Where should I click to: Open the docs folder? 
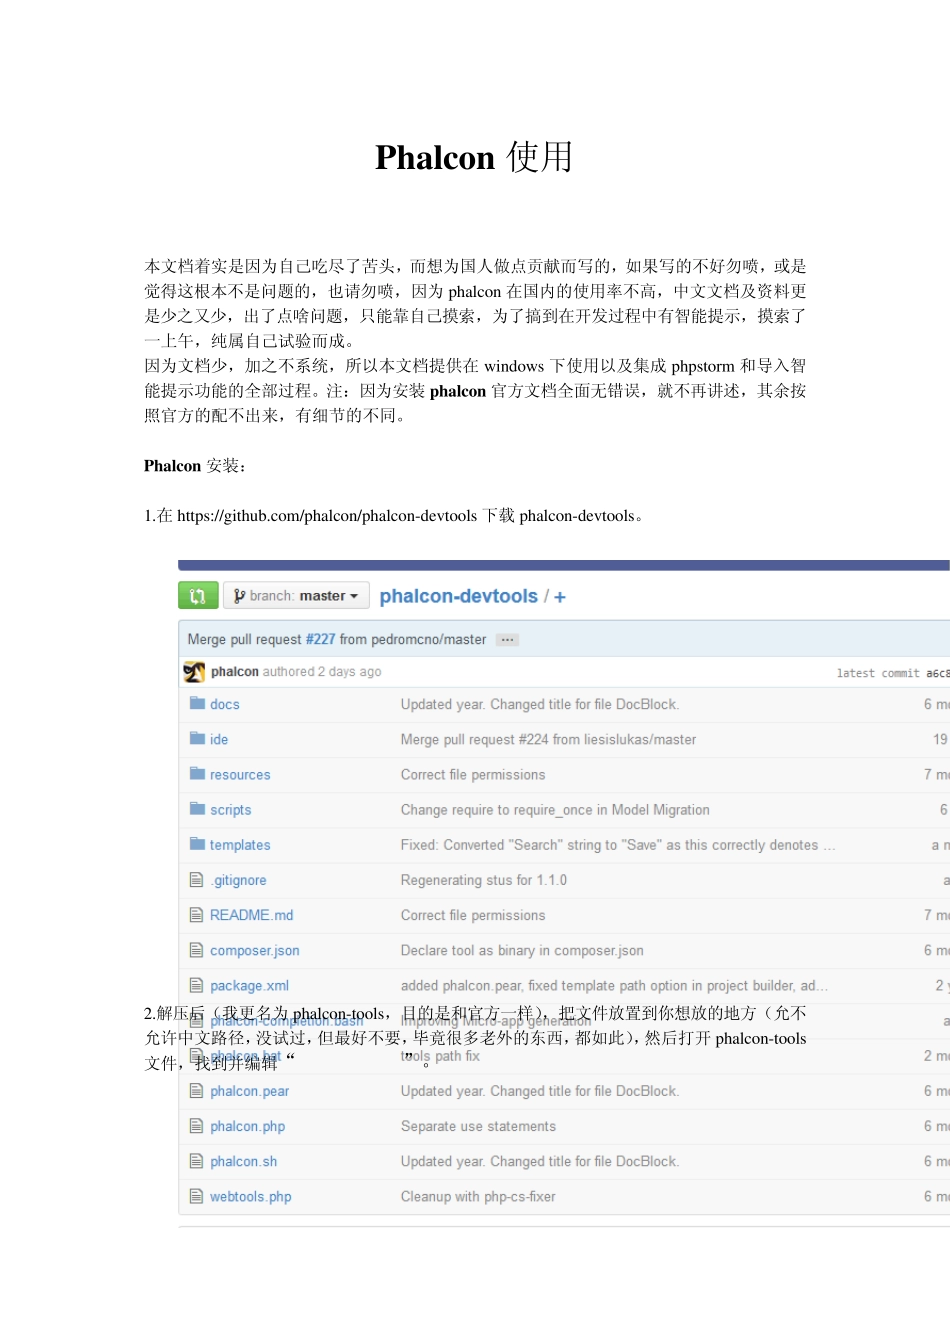tap(225, 704)
